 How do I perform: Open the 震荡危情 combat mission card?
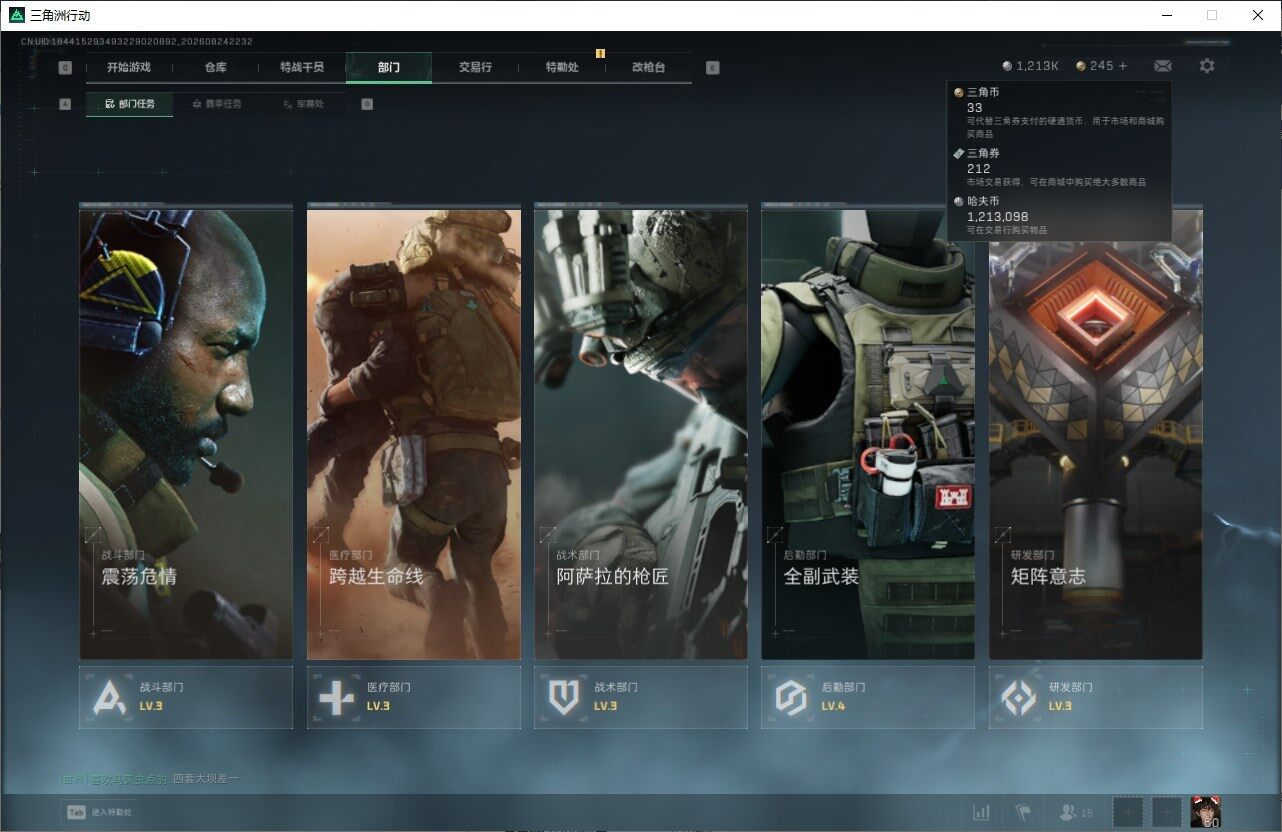pos(186,433)
